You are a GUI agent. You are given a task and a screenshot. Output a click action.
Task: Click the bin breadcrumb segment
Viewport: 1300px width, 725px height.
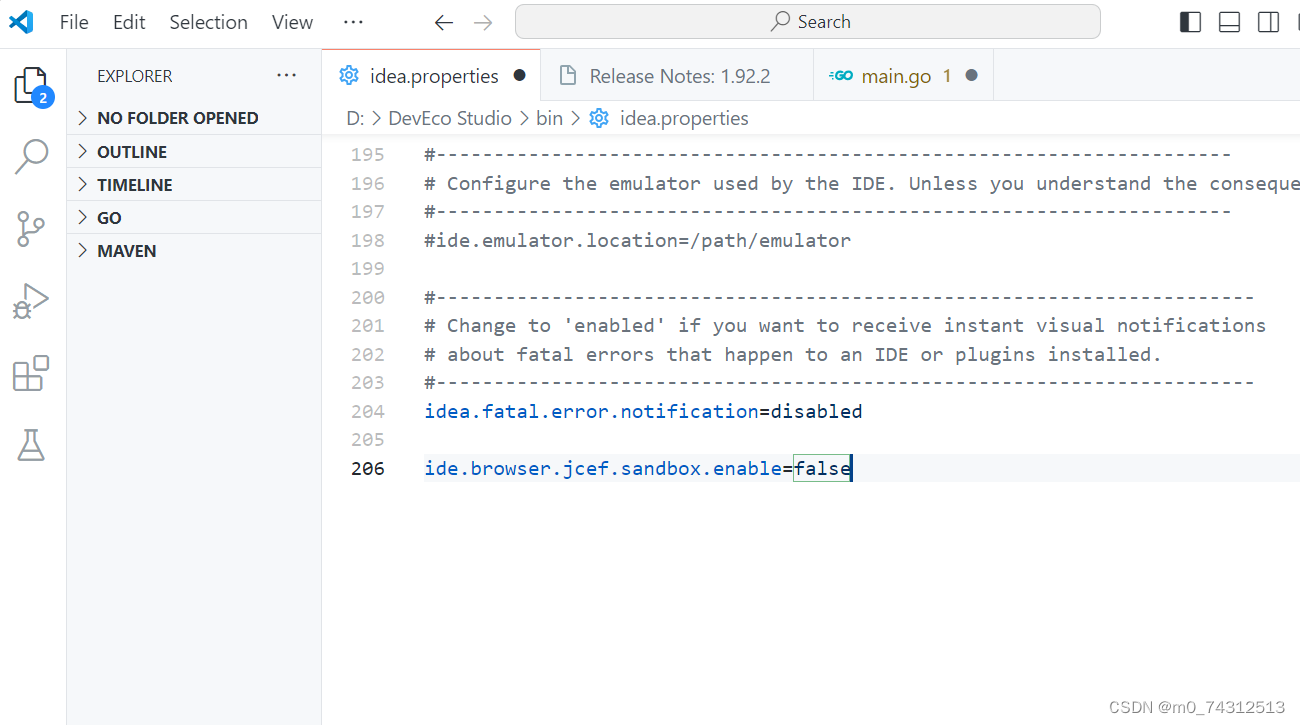tap(549, 118)
